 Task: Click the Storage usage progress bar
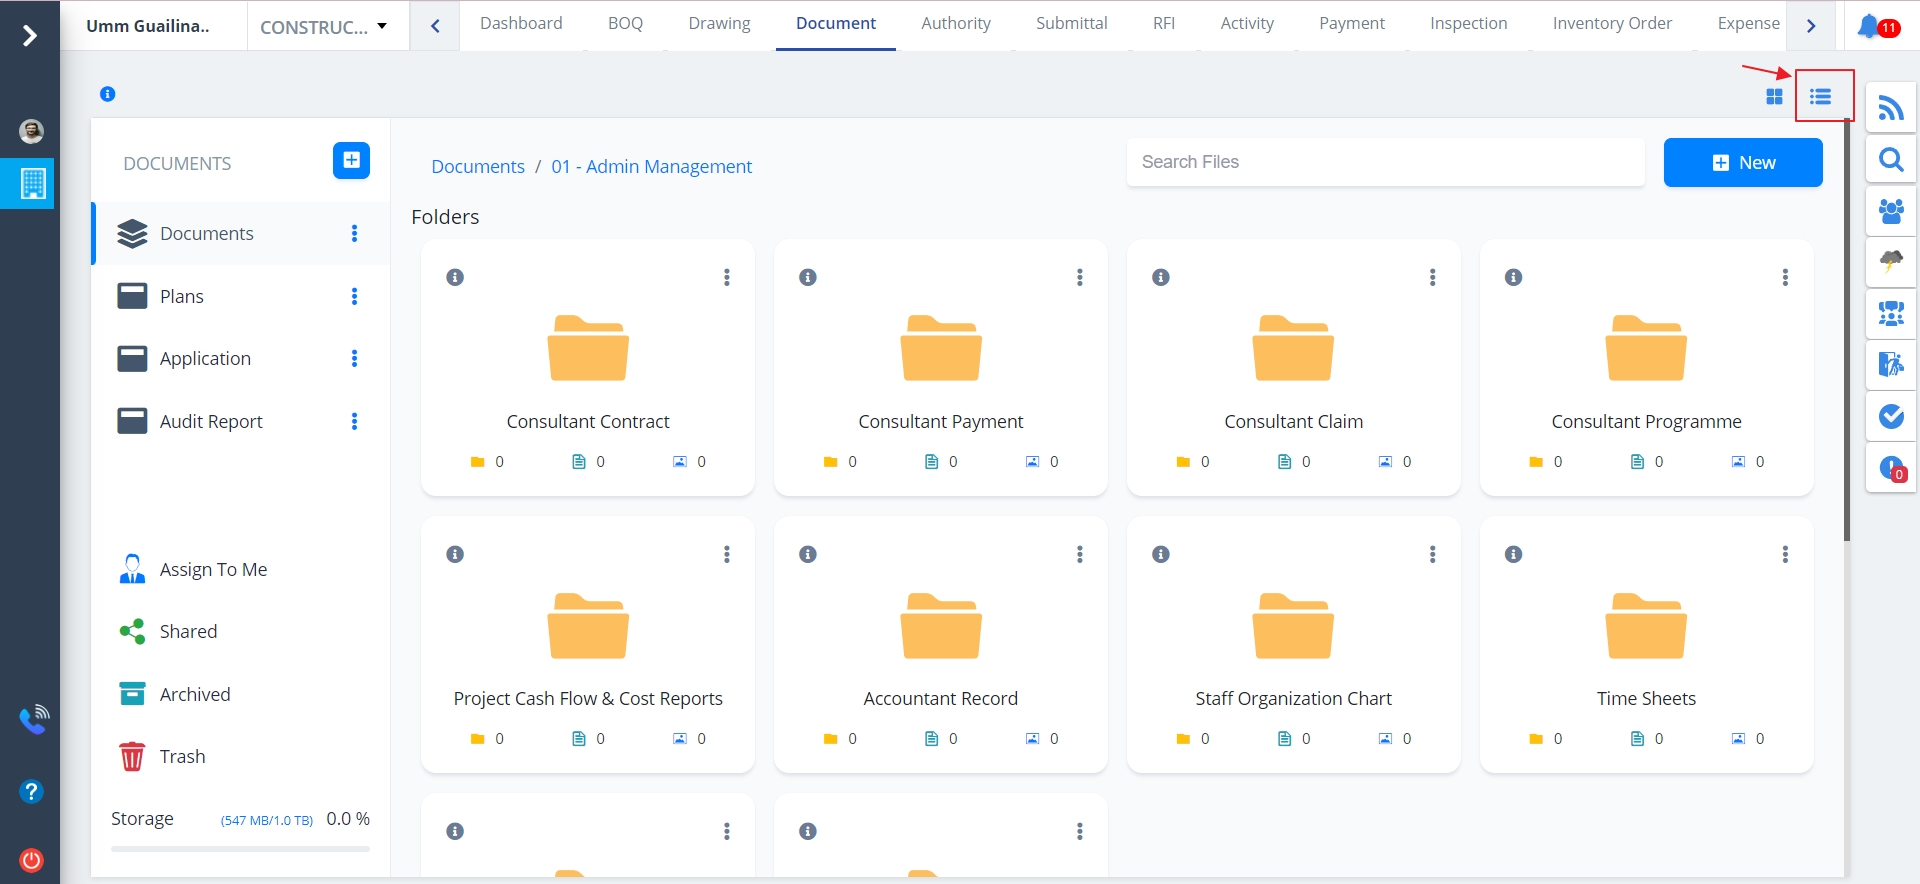240,849
